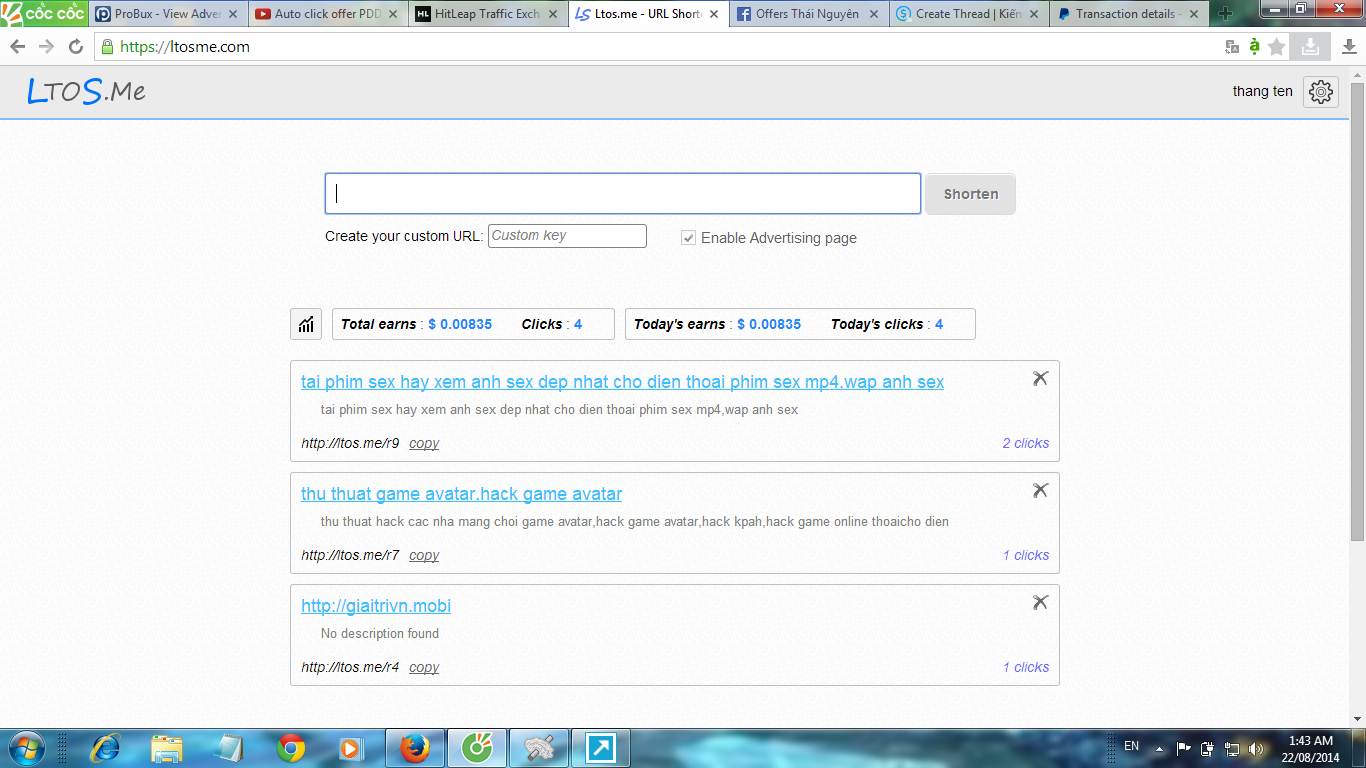The height and width of the screenshot is (768, 1366).
Task: Switch to the Create Thread tab
Action: pos(967,14)
